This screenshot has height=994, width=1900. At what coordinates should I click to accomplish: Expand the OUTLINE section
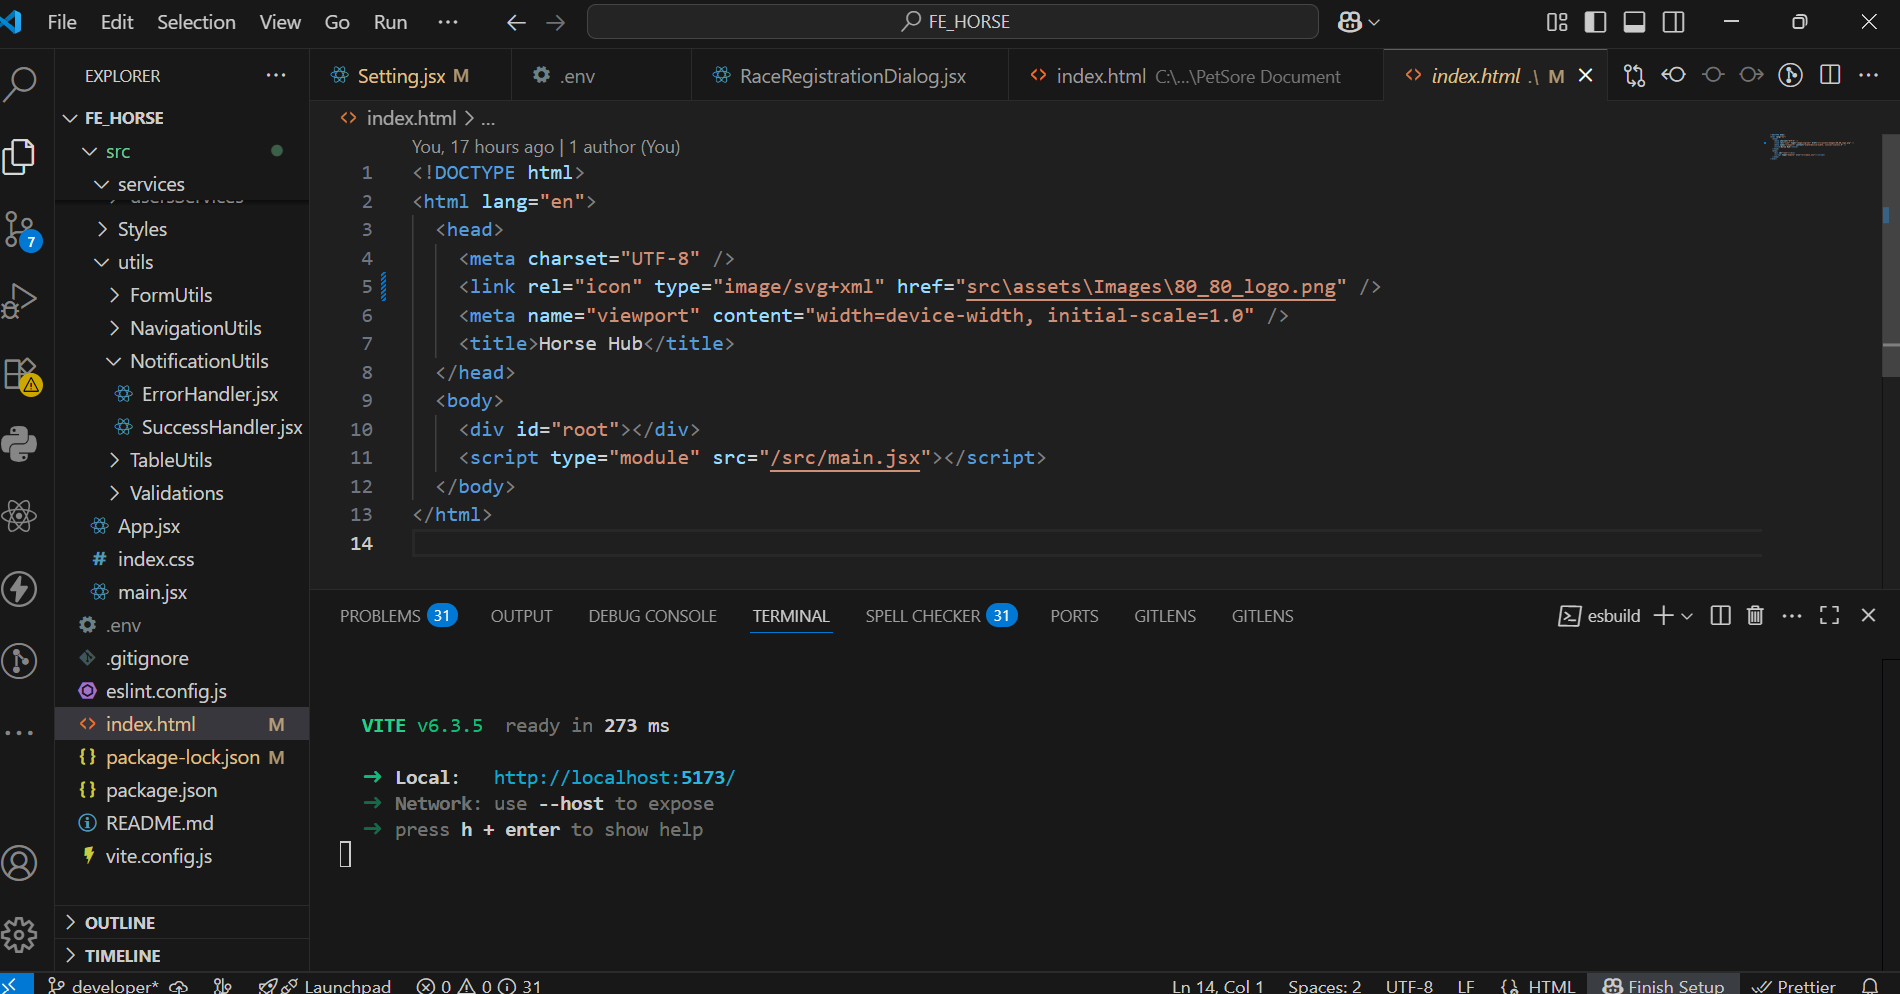119,923
